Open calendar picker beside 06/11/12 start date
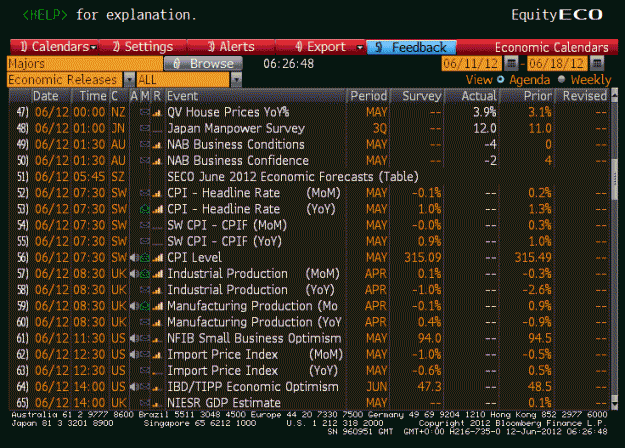The image size is (625, 448). 511,63
